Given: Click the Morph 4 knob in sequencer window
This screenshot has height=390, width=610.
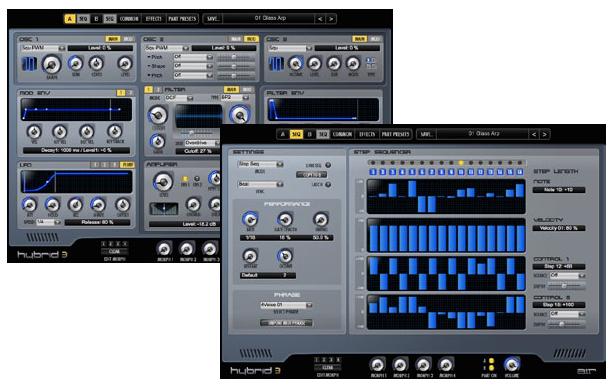Looking at the screenshot, I should (x=446, y=365).
